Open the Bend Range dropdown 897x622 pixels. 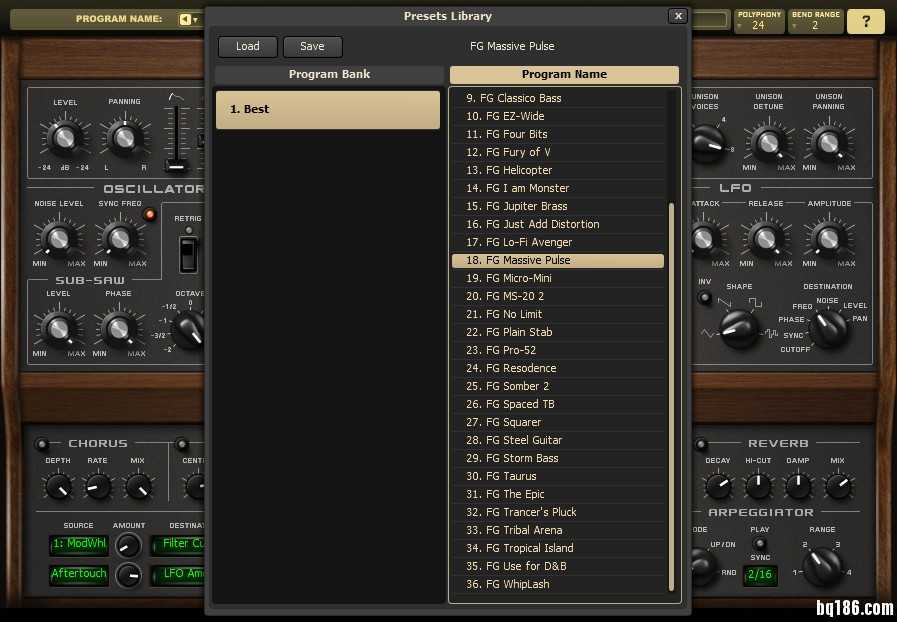click(x=816, y=21)
